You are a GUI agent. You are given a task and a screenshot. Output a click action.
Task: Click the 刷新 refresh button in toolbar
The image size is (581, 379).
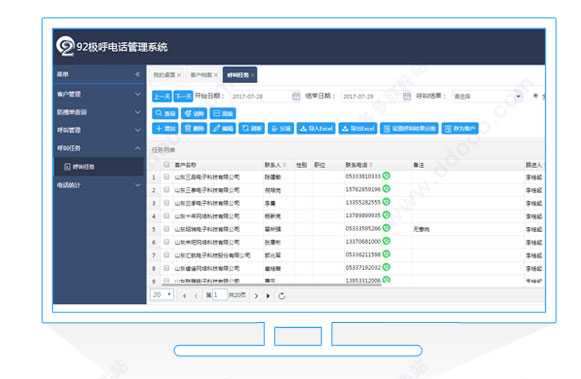(252, 129)
